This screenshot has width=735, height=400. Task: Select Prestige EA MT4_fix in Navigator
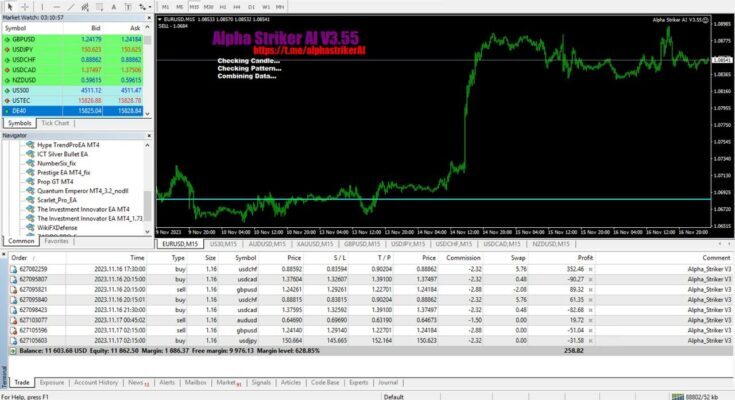(64, 173)
